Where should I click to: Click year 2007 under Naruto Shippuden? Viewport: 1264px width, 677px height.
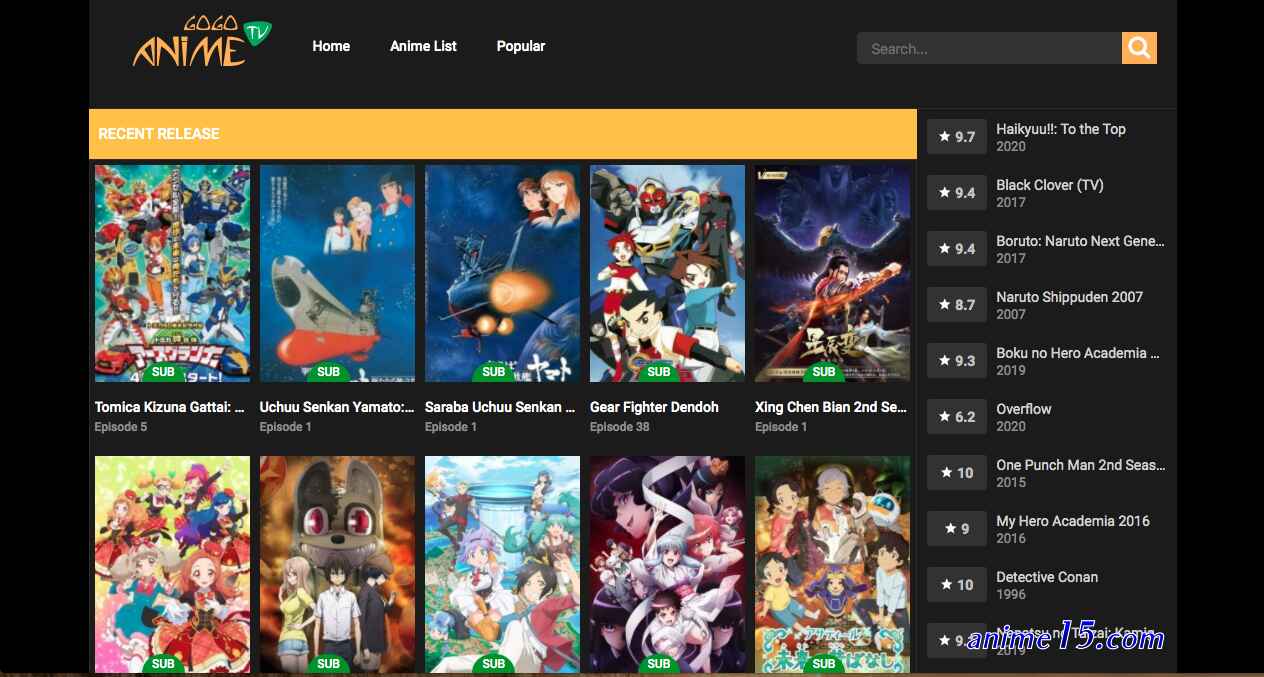pos(1011,314)
